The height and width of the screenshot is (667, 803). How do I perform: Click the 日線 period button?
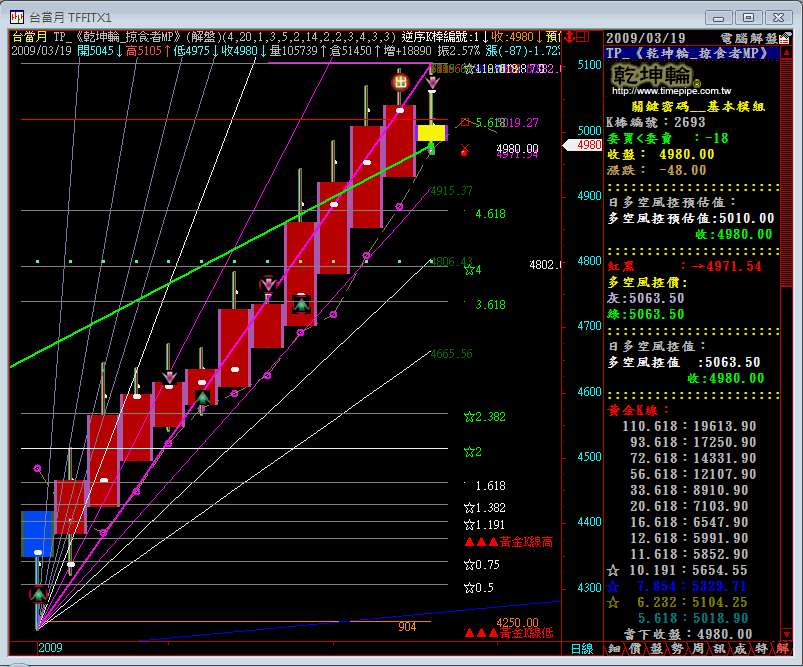click(x=582, y=649)
